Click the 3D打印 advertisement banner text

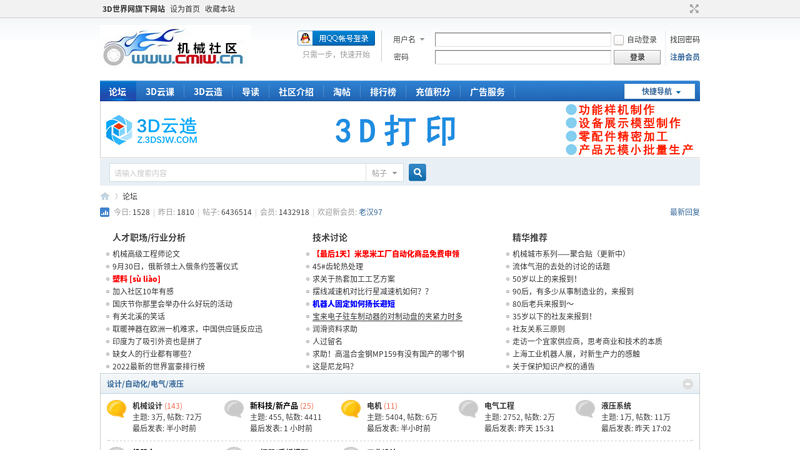[x=395, y=131]
